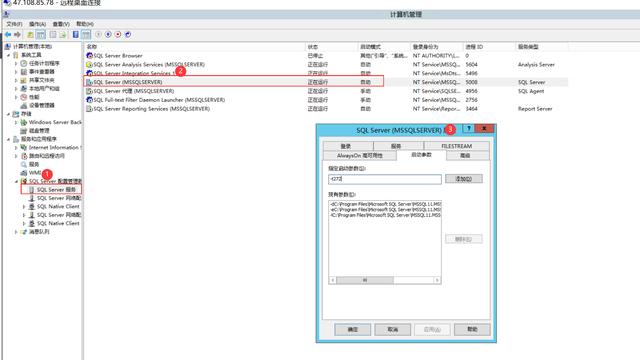Viewport: 640px width, 360px height.
Task: Expand the 消息队列 tree node
Action: point(16,232)
